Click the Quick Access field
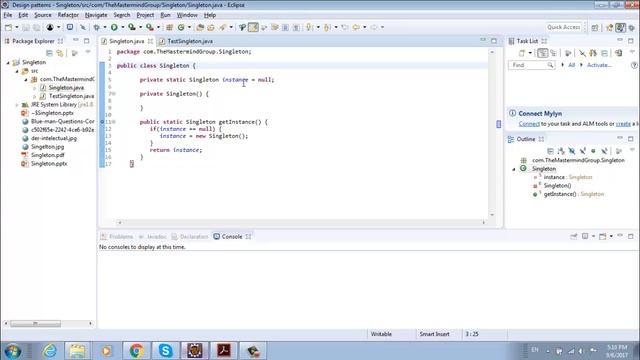The width and height of the screenshot is (640, 360). [564, 27]
